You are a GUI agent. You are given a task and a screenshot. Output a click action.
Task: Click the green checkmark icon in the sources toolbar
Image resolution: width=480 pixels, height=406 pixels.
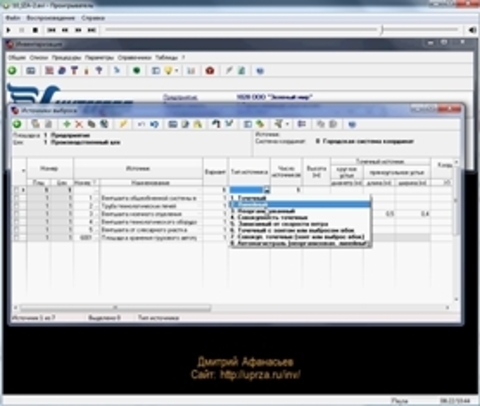[229, 124]
